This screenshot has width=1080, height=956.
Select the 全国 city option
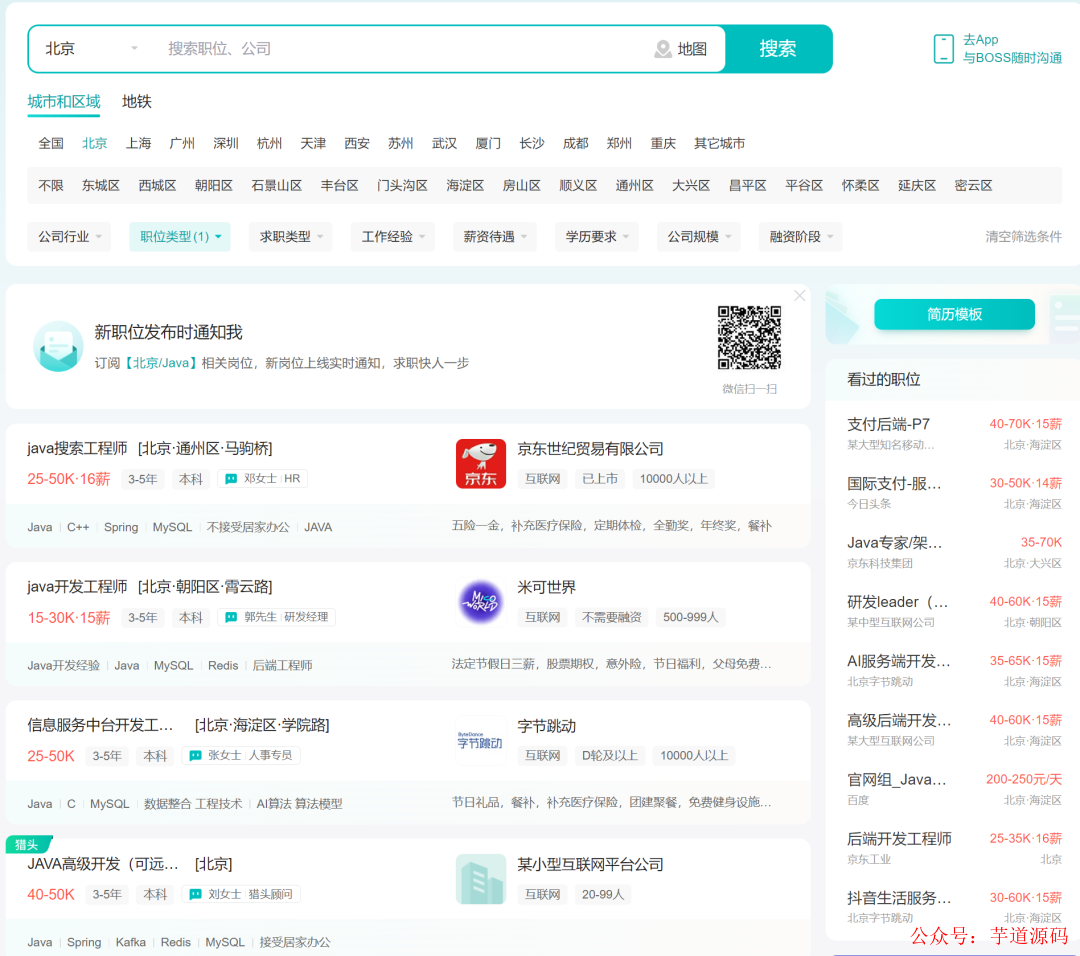(51, 143)
